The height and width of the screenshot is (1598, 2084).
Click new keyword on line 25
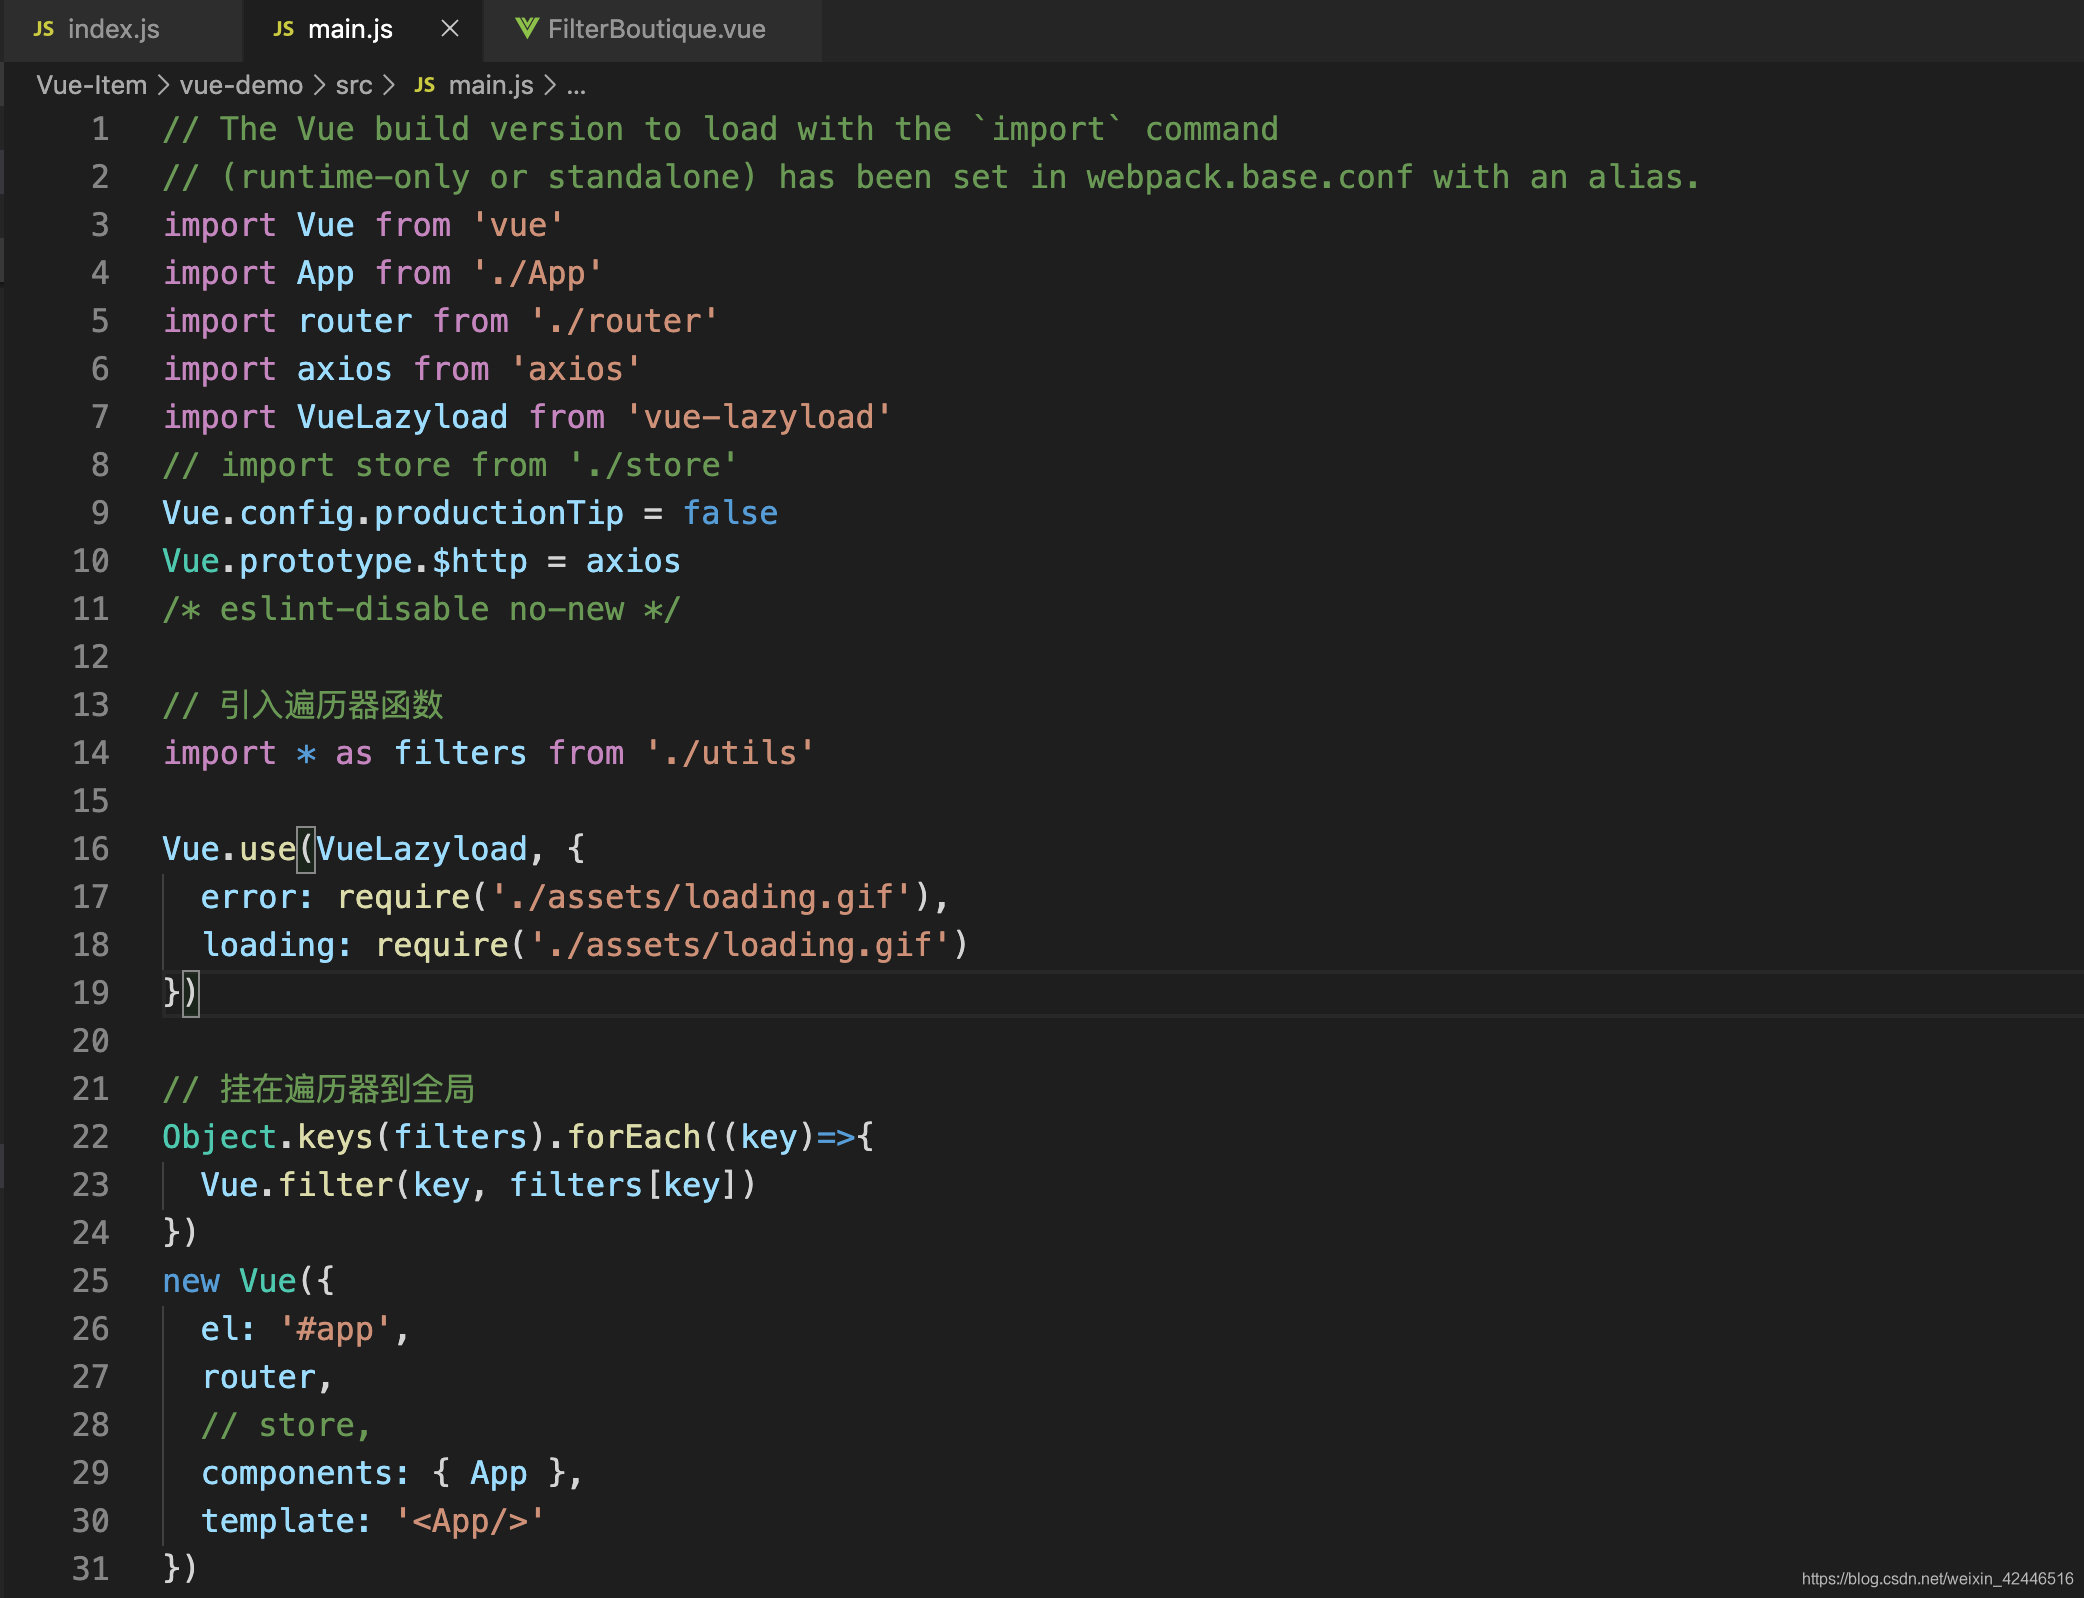pyautogui.click(x=191, y=1281)
